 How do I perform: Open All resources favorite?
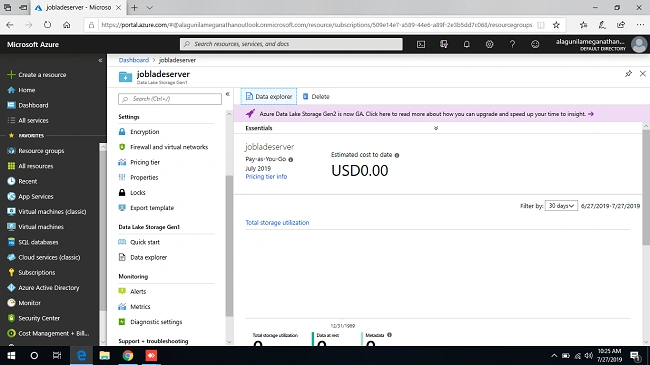pos(31,166)
